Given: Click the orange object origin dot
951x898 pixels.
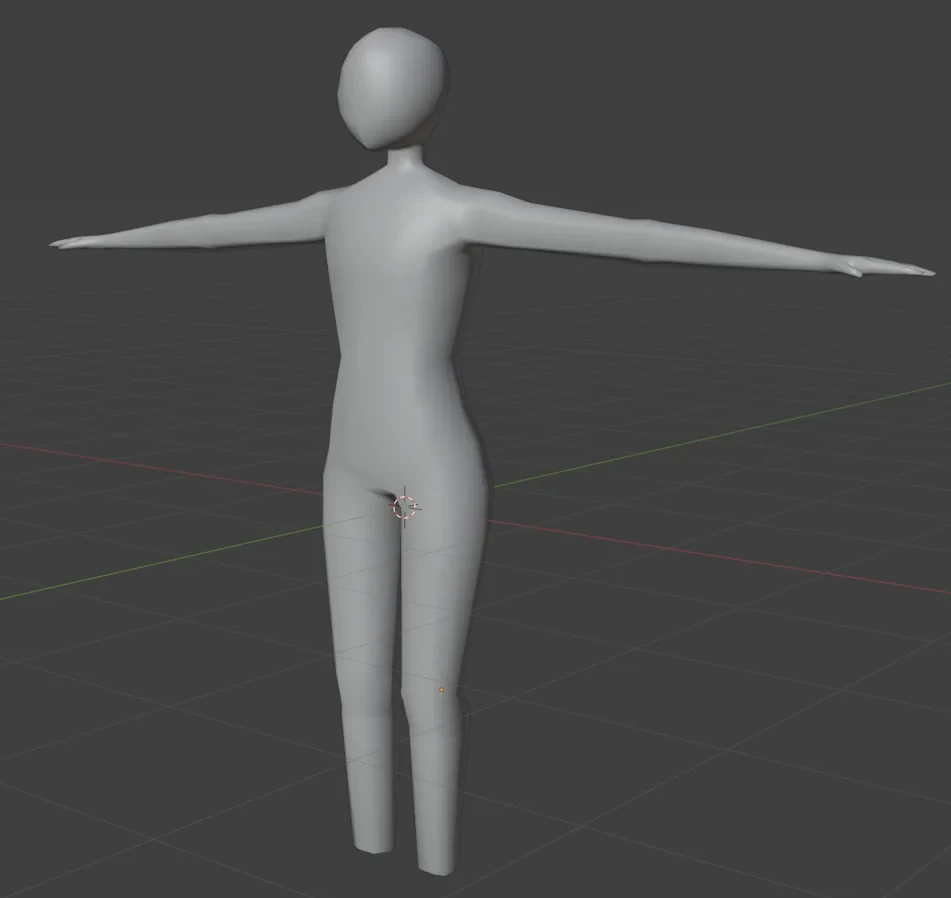Looking at the screenshot, I should pos(442,690).
